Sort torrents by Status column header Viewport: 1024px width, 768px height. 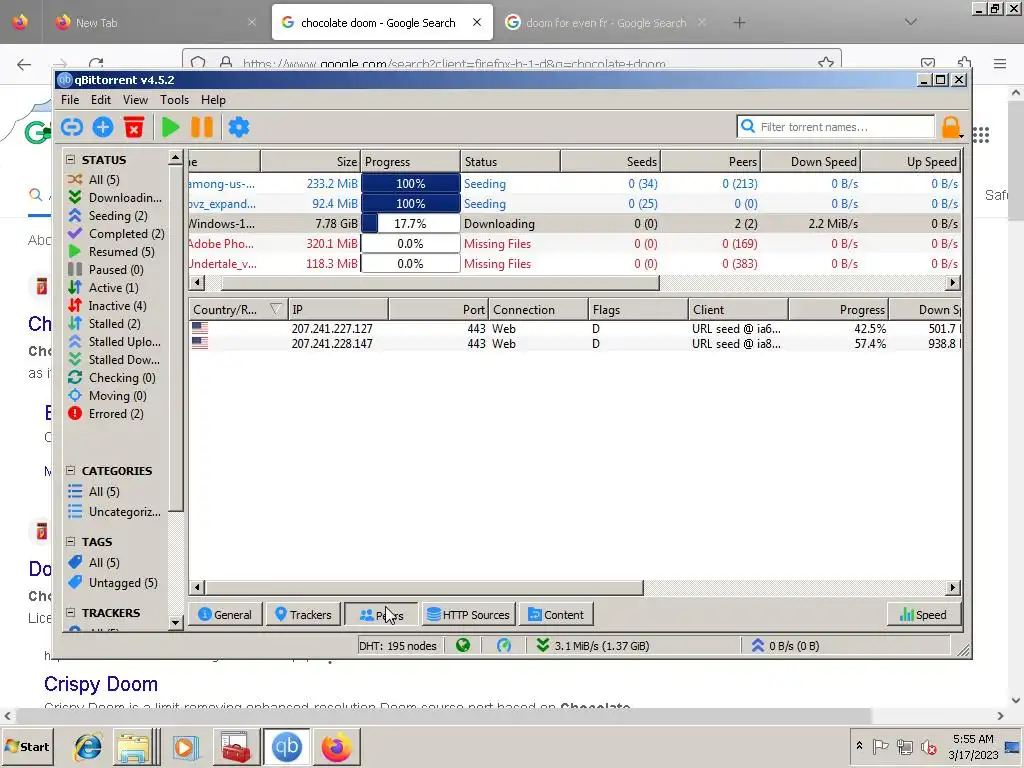[x=510, y=161]
